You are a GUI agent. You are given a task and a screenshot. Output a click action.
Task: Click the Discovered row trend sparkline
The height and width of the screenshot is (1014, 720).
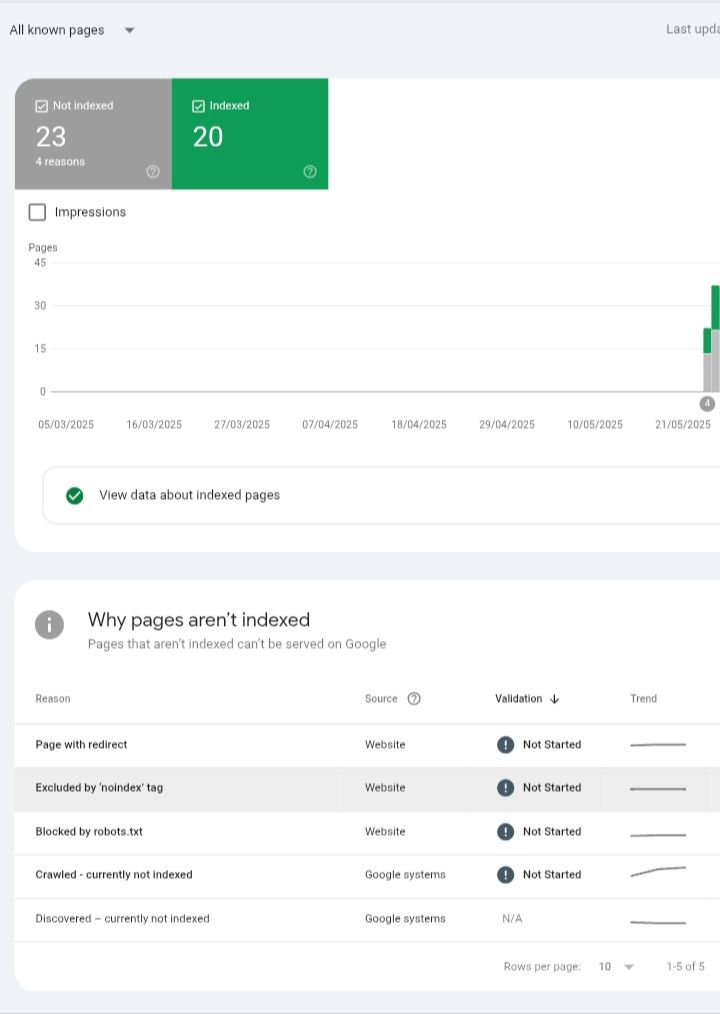tap(658, 922)
